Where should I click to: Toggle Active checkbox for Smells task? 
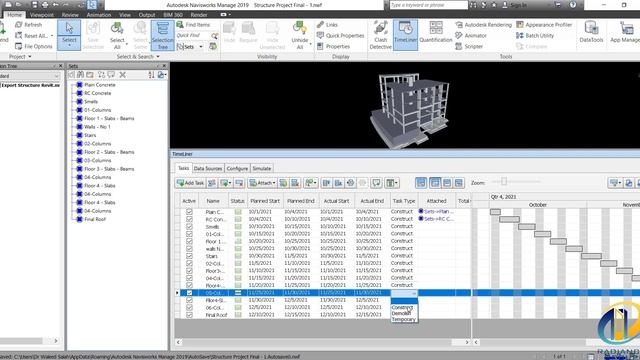[x=189, y=227]
